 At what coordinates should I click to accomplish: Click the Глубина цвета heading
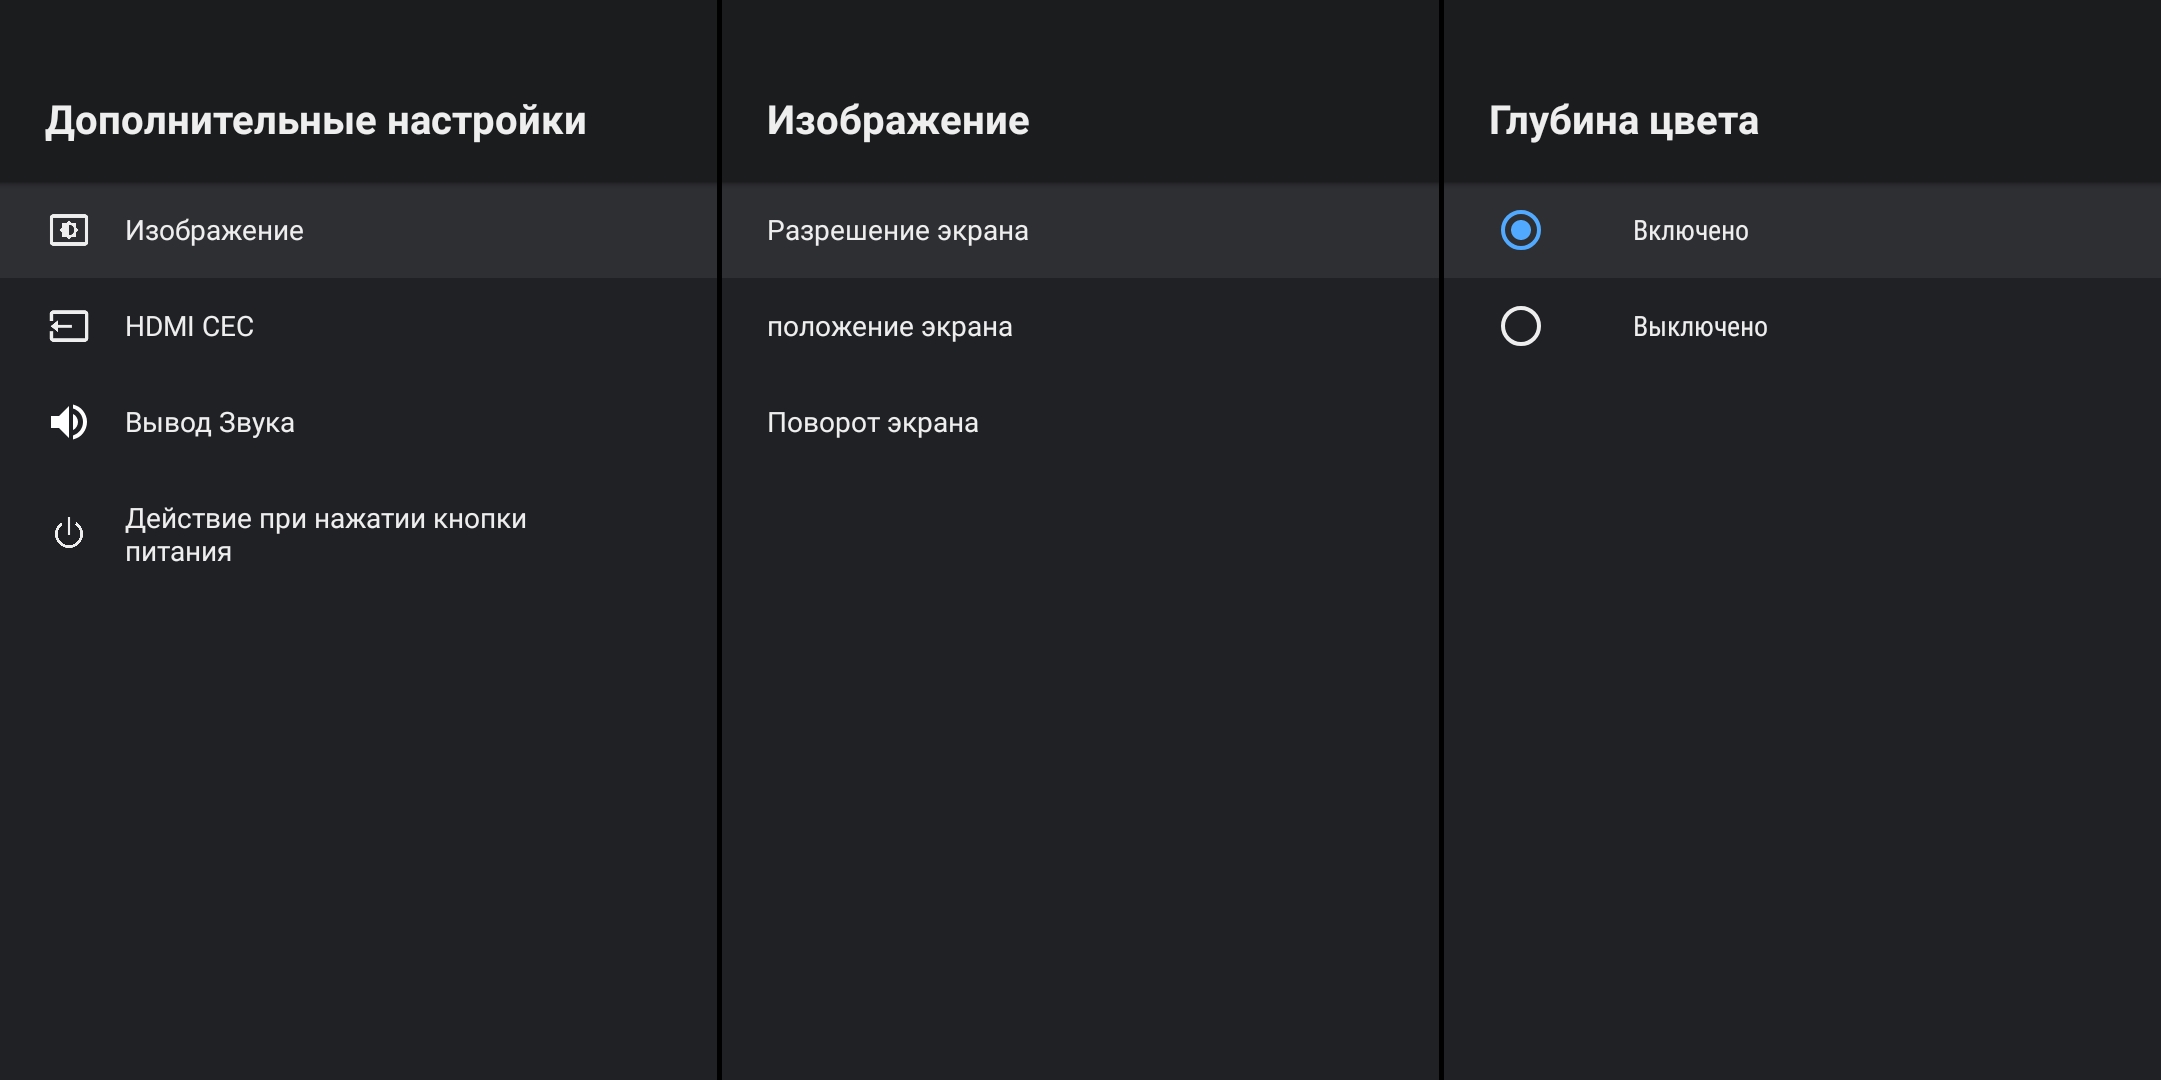pos(1623,120)
